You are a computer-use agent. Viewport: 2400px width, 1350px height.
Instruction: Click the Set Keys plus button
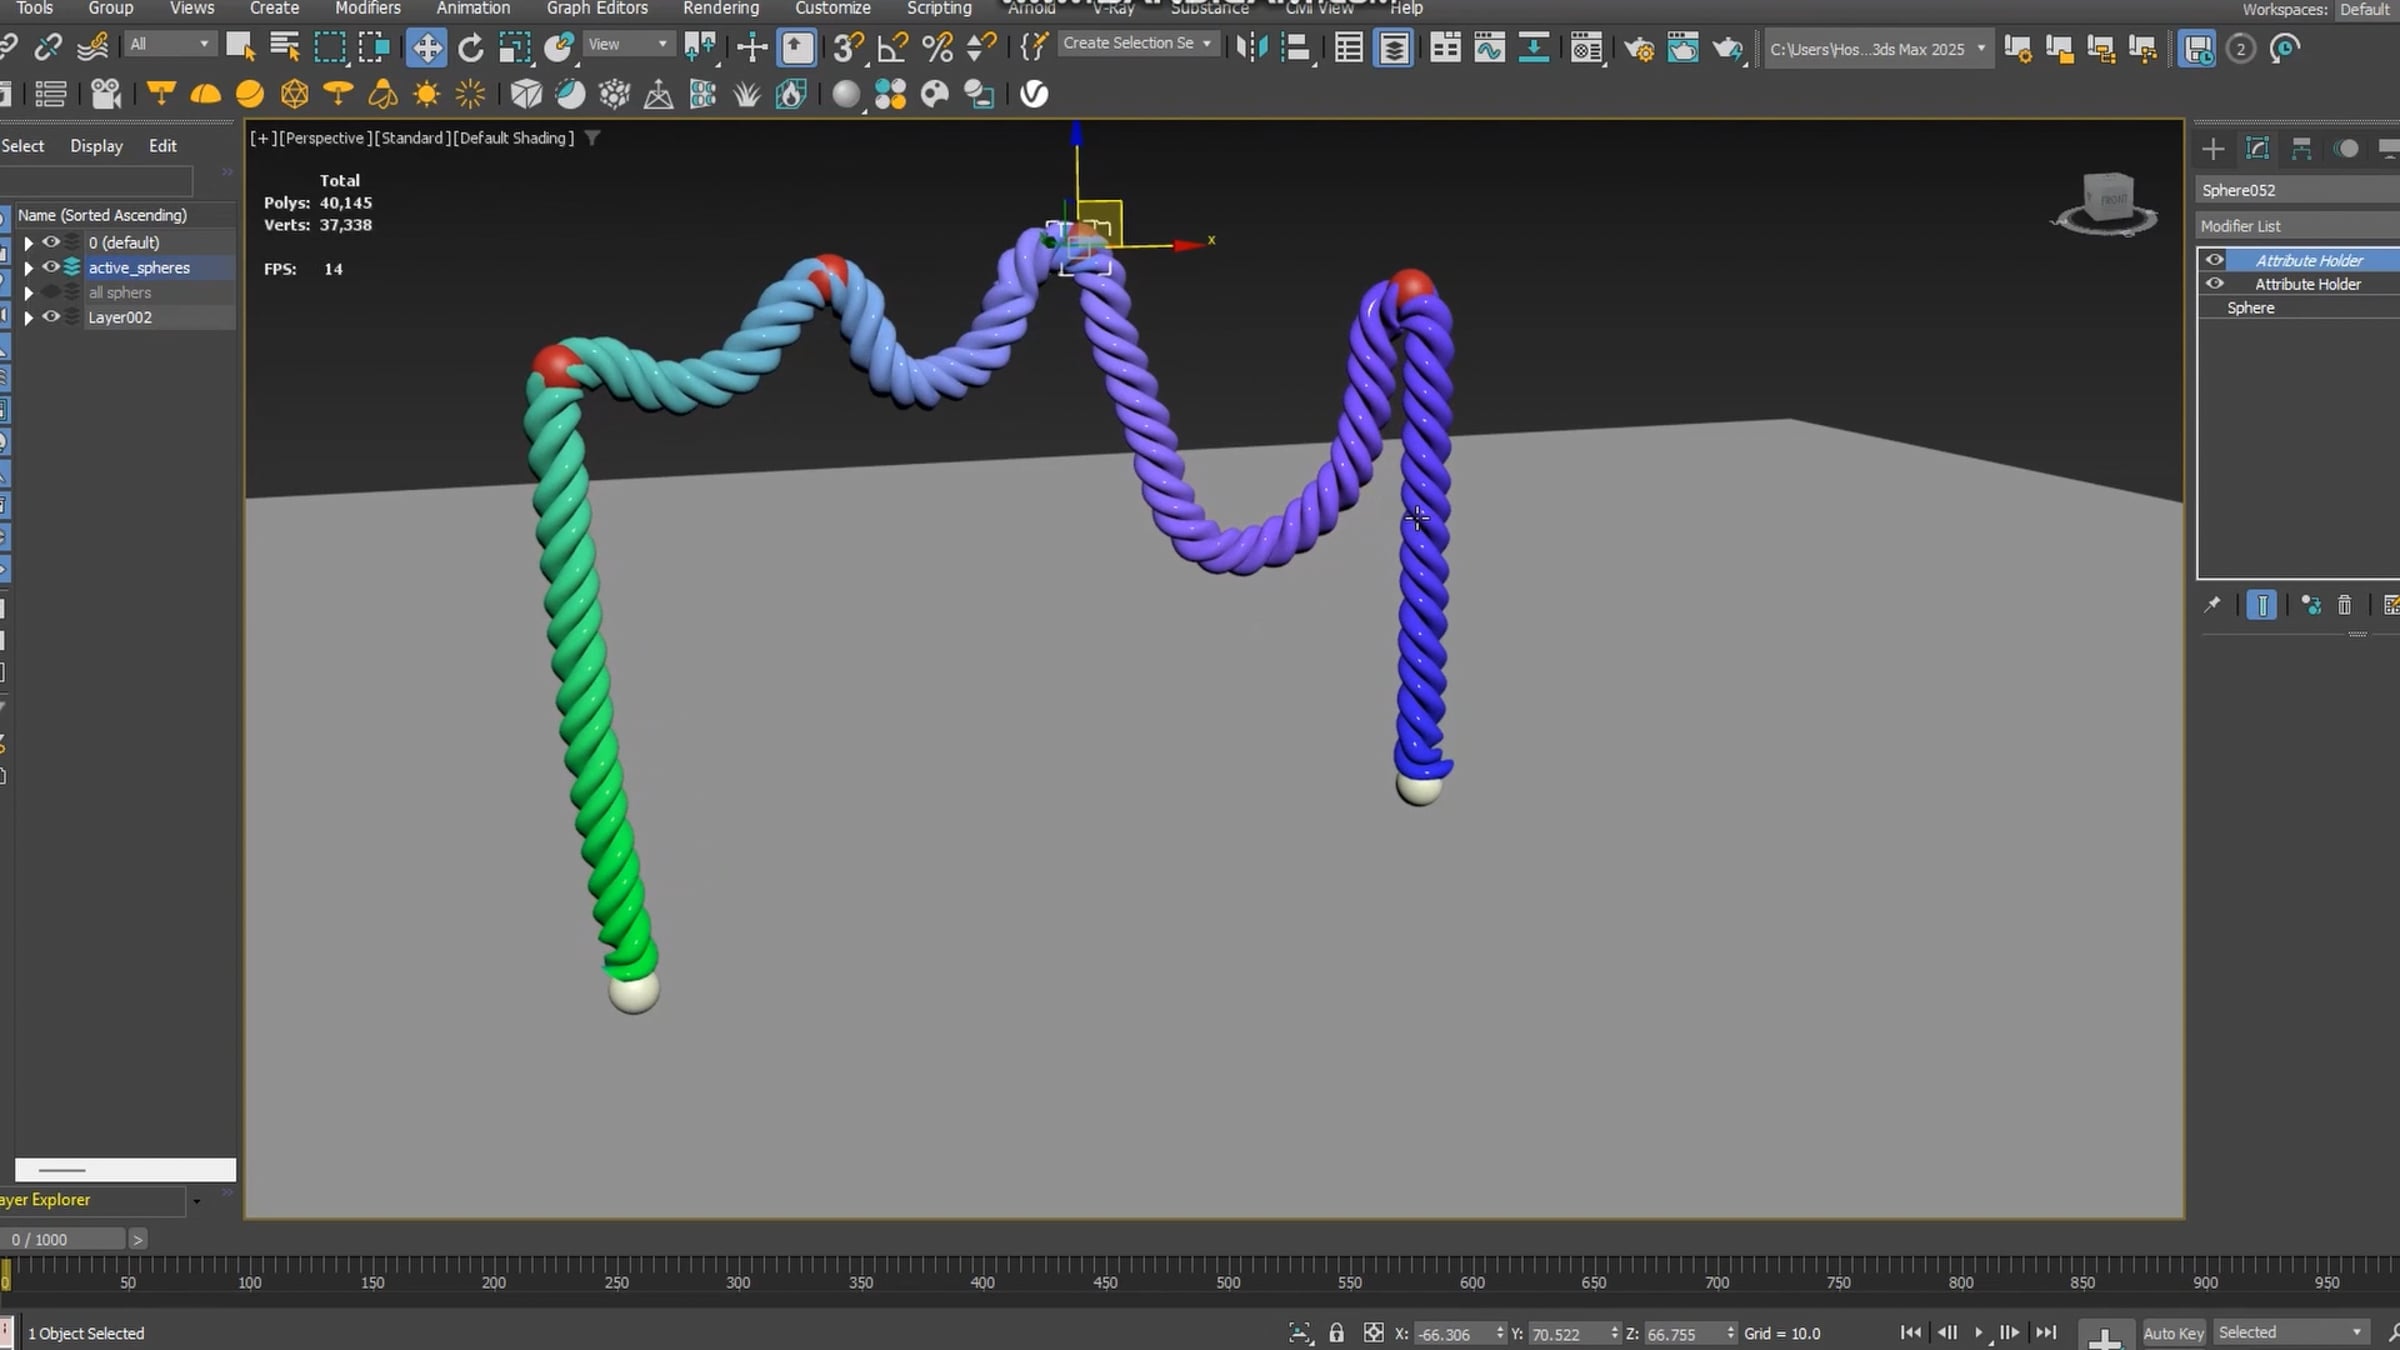pos(2105,1336)
